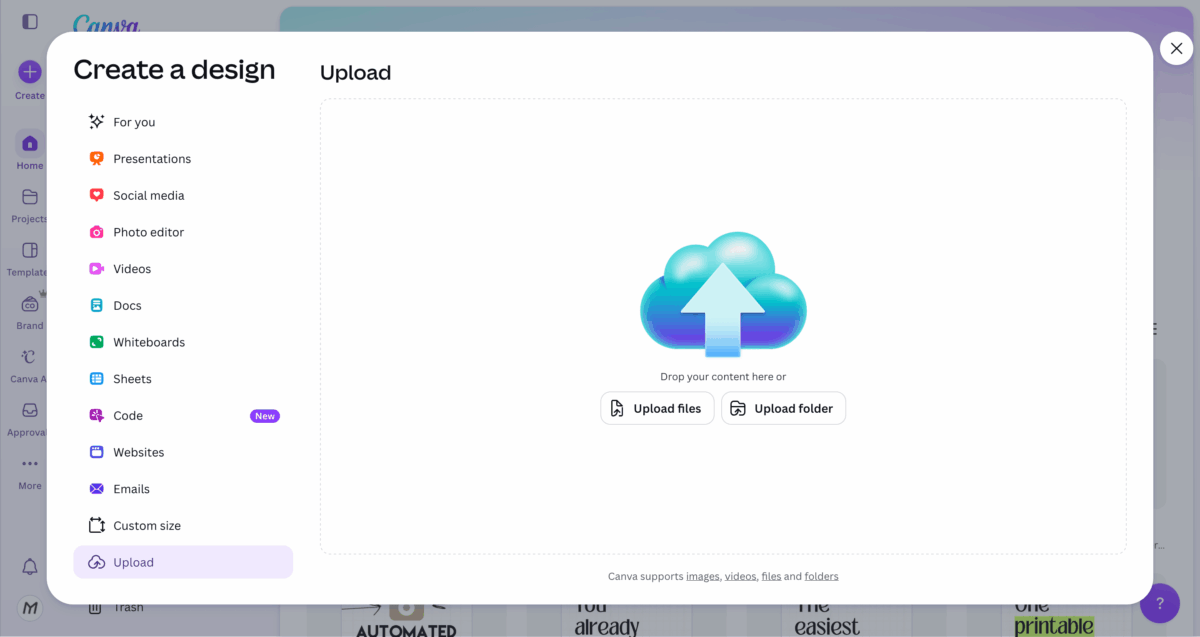Click the Social media heart icon
Image resolution: width=1200 pixels, height=637 pixels.
pyautogui.click(x=97, y=195)
